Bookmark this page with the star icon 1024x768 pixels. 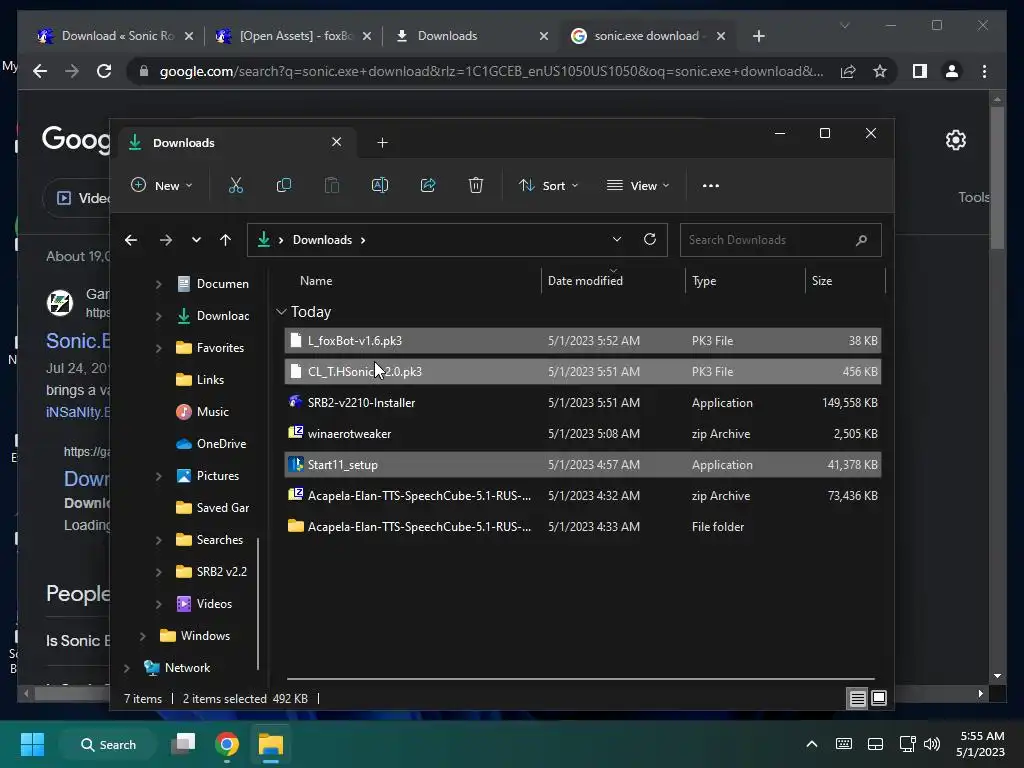tap(880, 71)
